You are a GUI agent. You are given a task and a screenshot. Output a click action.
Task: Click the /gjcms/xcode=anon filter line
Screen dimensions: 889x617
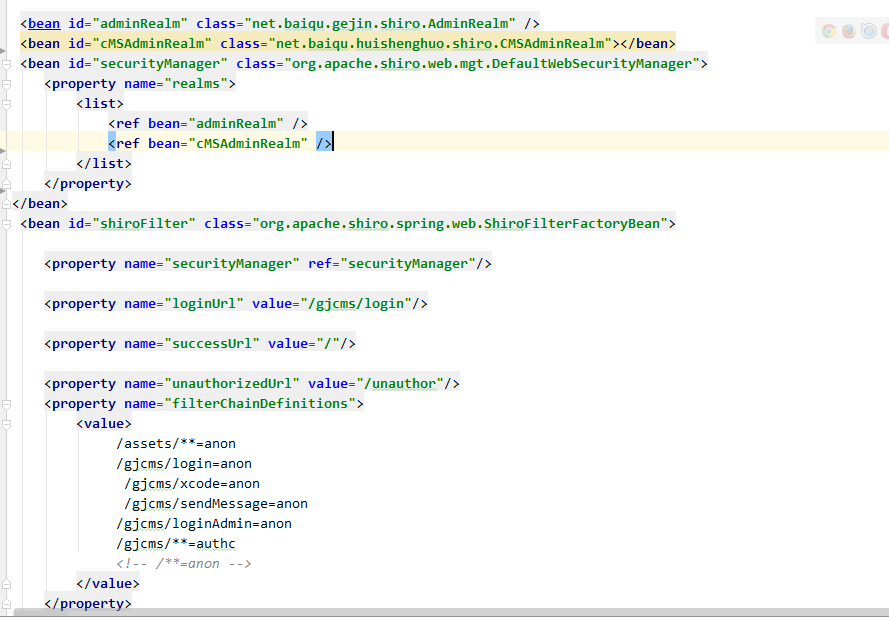pos(192,484)
